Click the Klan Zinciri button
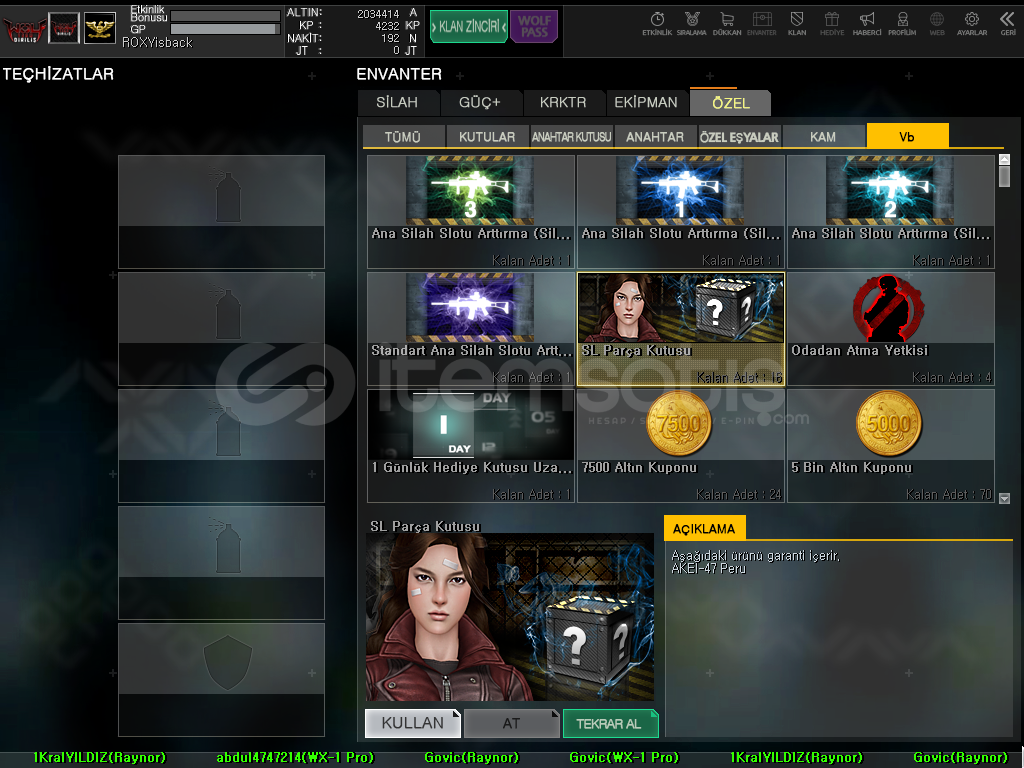Viewport: 1024px width, 768px height. pyautogui.click(x=468, y=26)
